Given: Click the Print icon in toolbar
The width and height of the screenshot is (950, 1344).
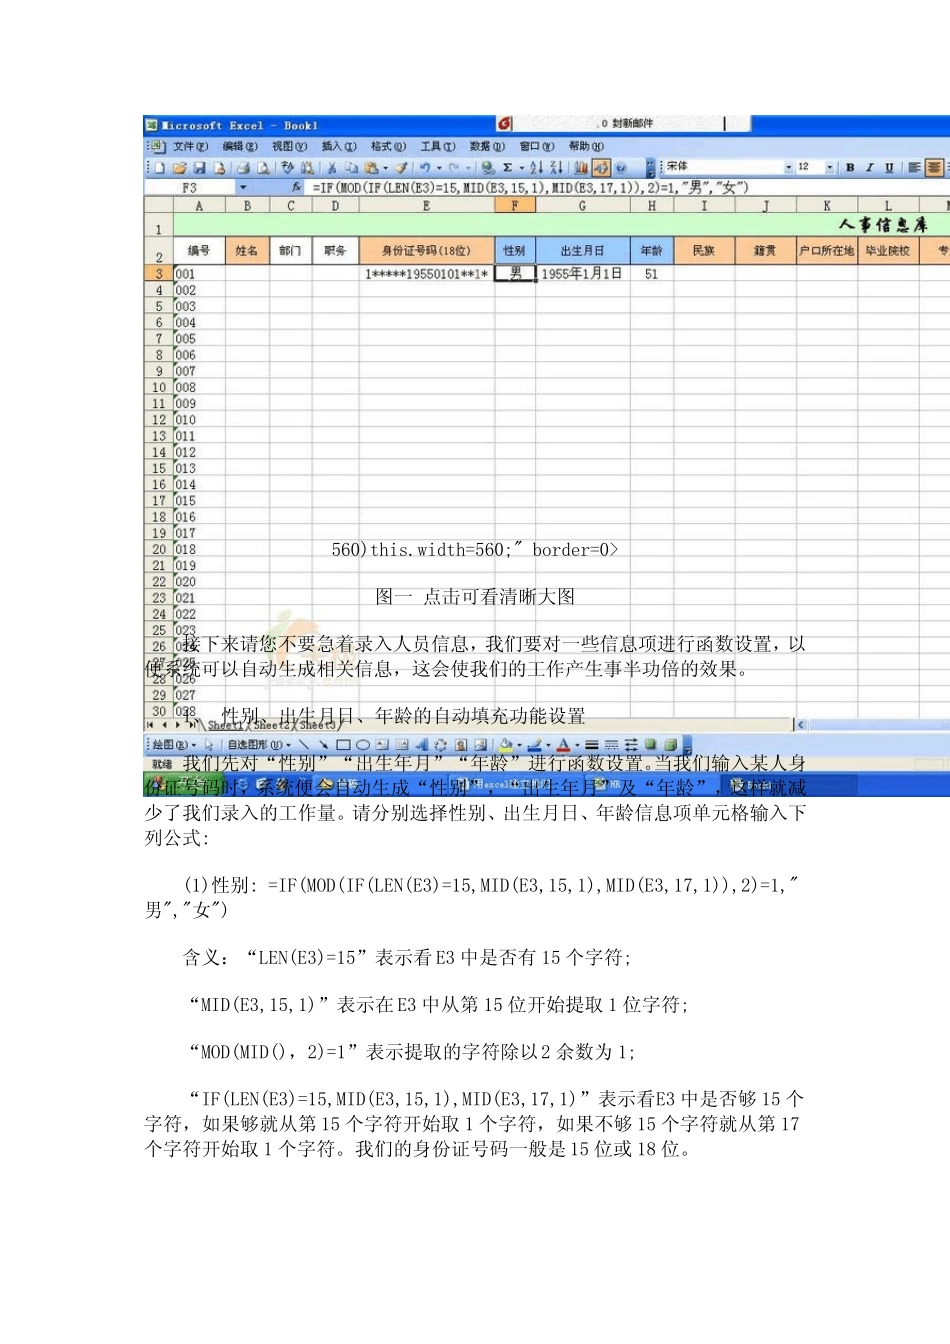Looking at the screenshot, I should tap(243, 167).
